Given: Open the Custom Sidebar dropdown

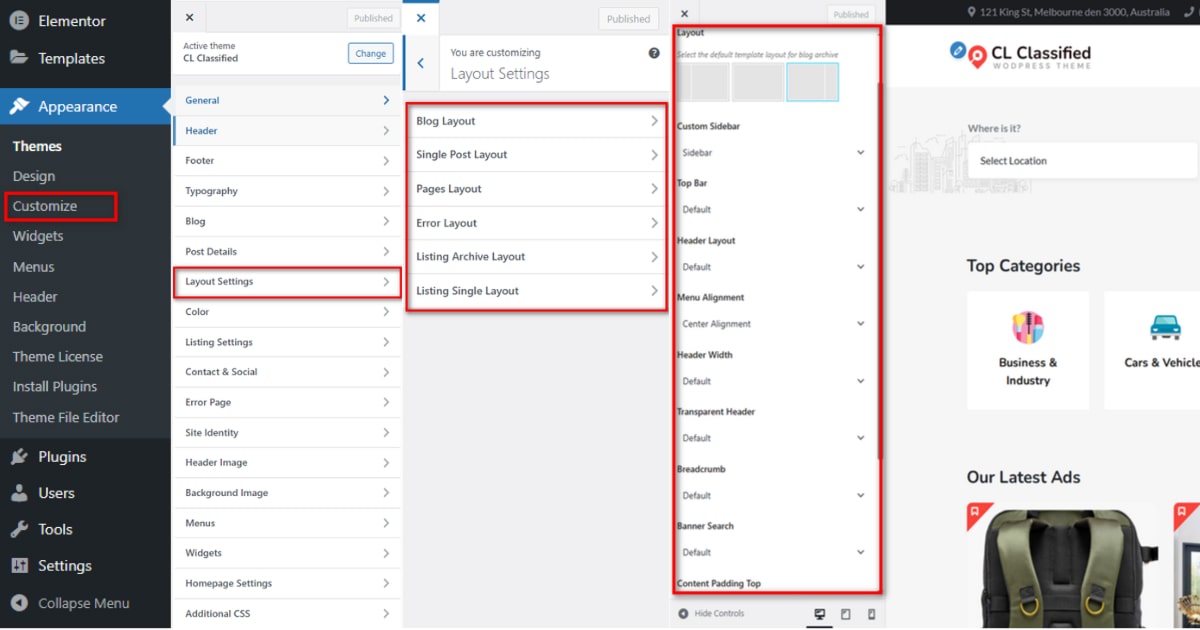Looking at the screenshot, I should coord(773,153).
